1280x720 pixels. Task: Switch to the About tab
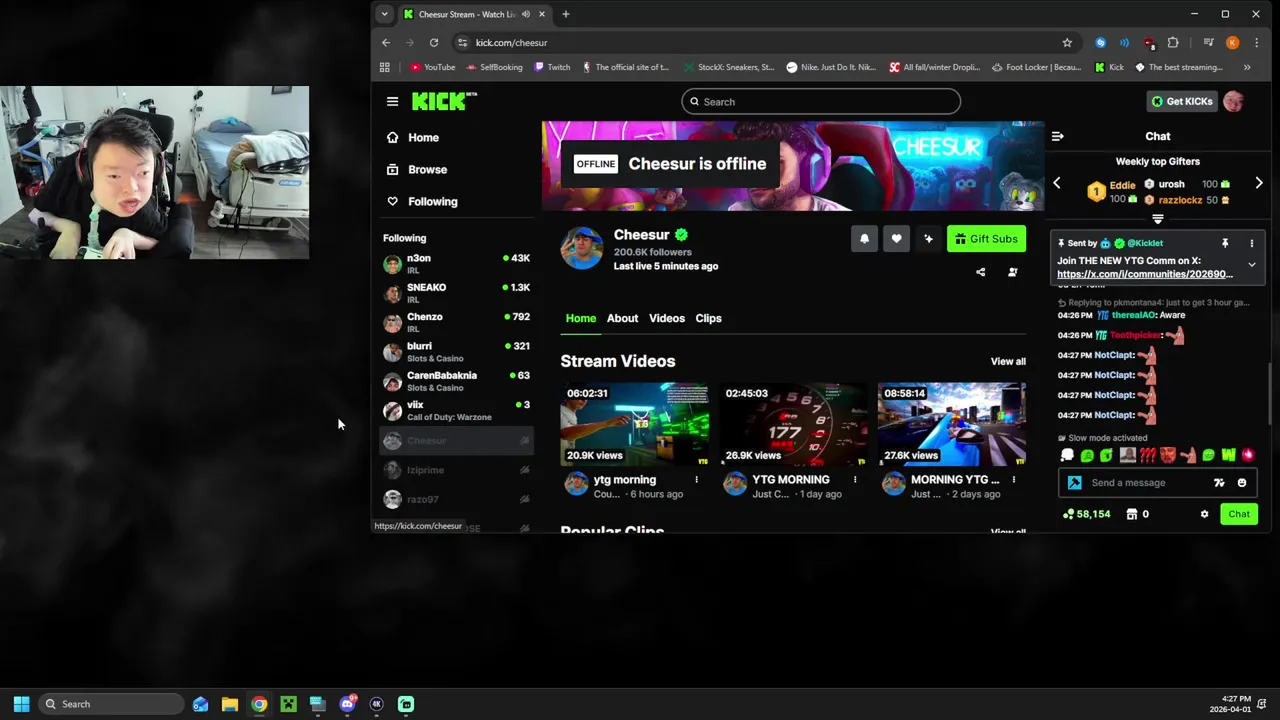click(622, 318)
